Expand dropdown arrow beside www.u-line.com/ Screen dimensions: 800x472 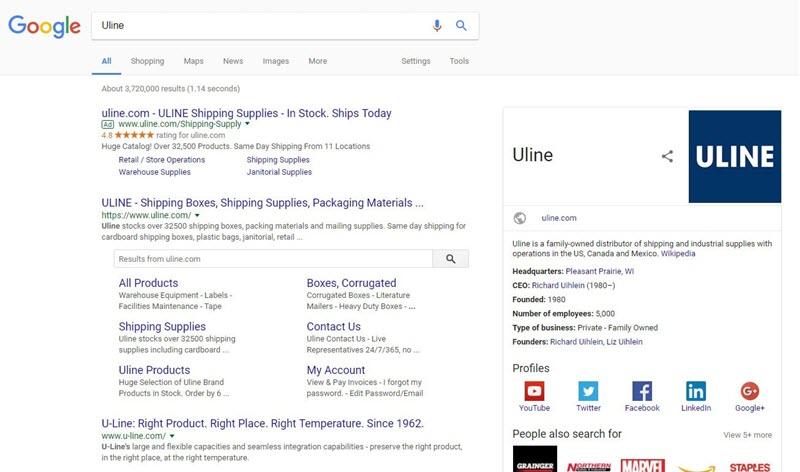(x=172, y=436)
